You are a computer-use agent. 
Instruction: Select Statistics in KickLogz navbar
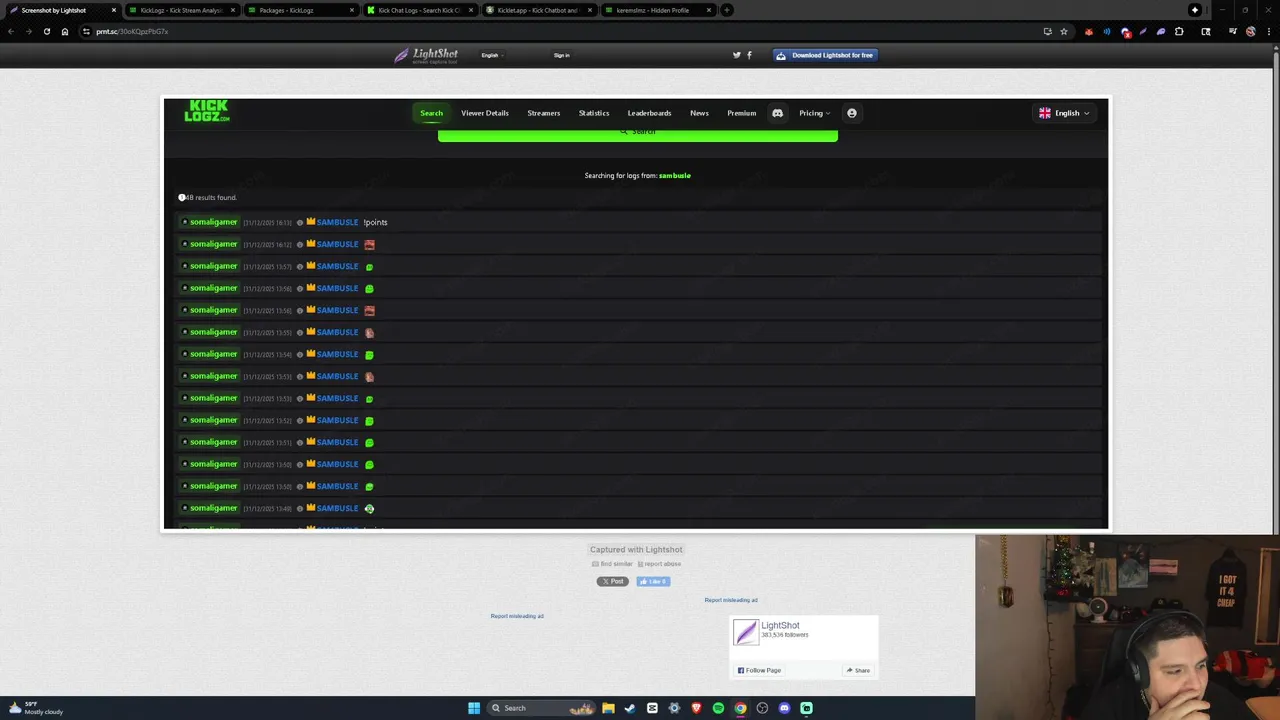594,113
